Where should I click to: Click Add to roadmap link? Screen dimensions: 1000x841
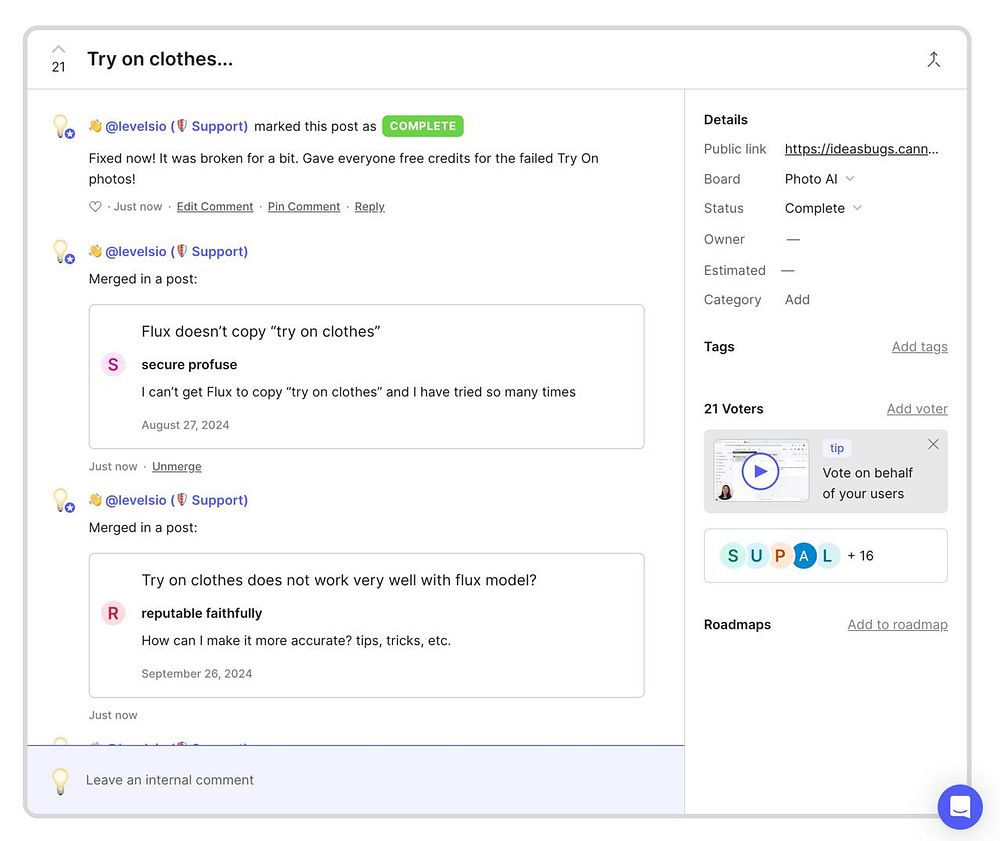tap(897, 625)
